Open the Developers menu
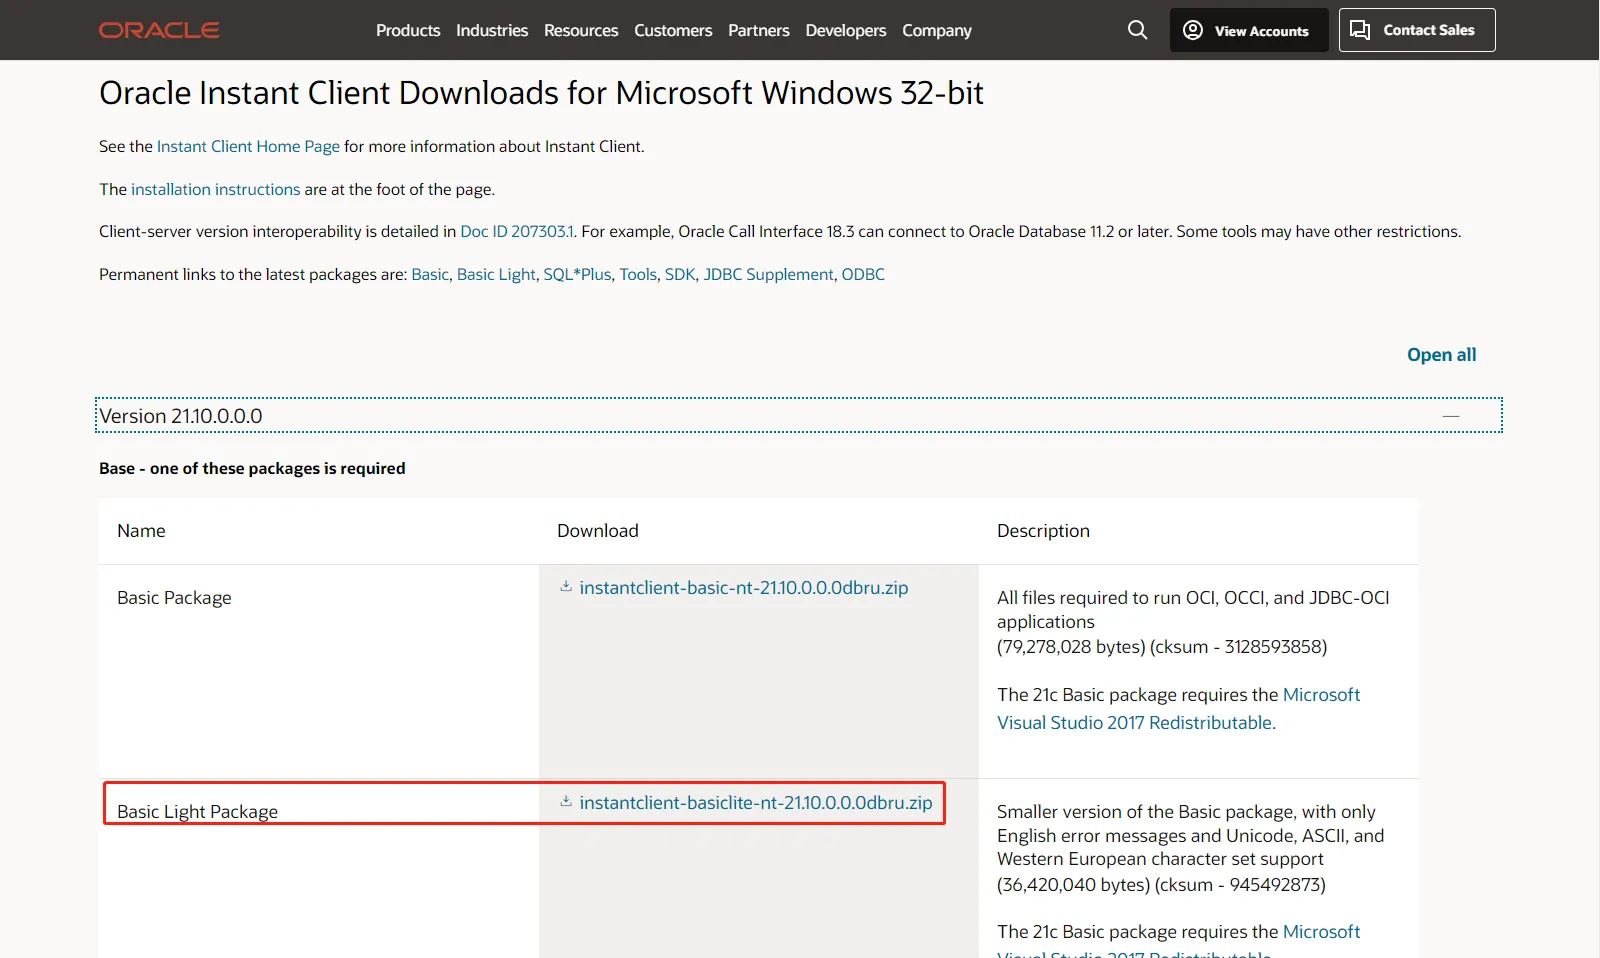1600x958 pixels. [x=846, y=31]
